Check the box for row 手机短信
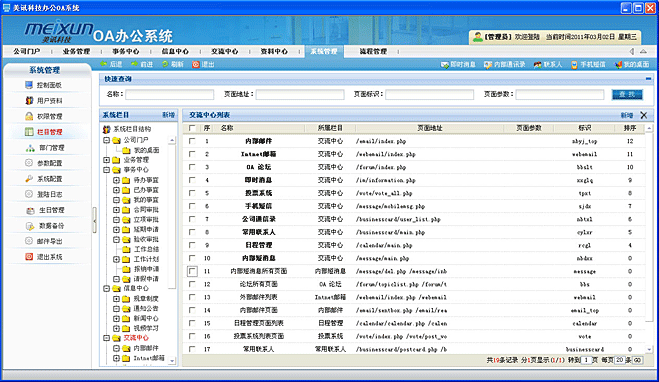The height and width of the screenshot is (382, 659). (192, 206)
